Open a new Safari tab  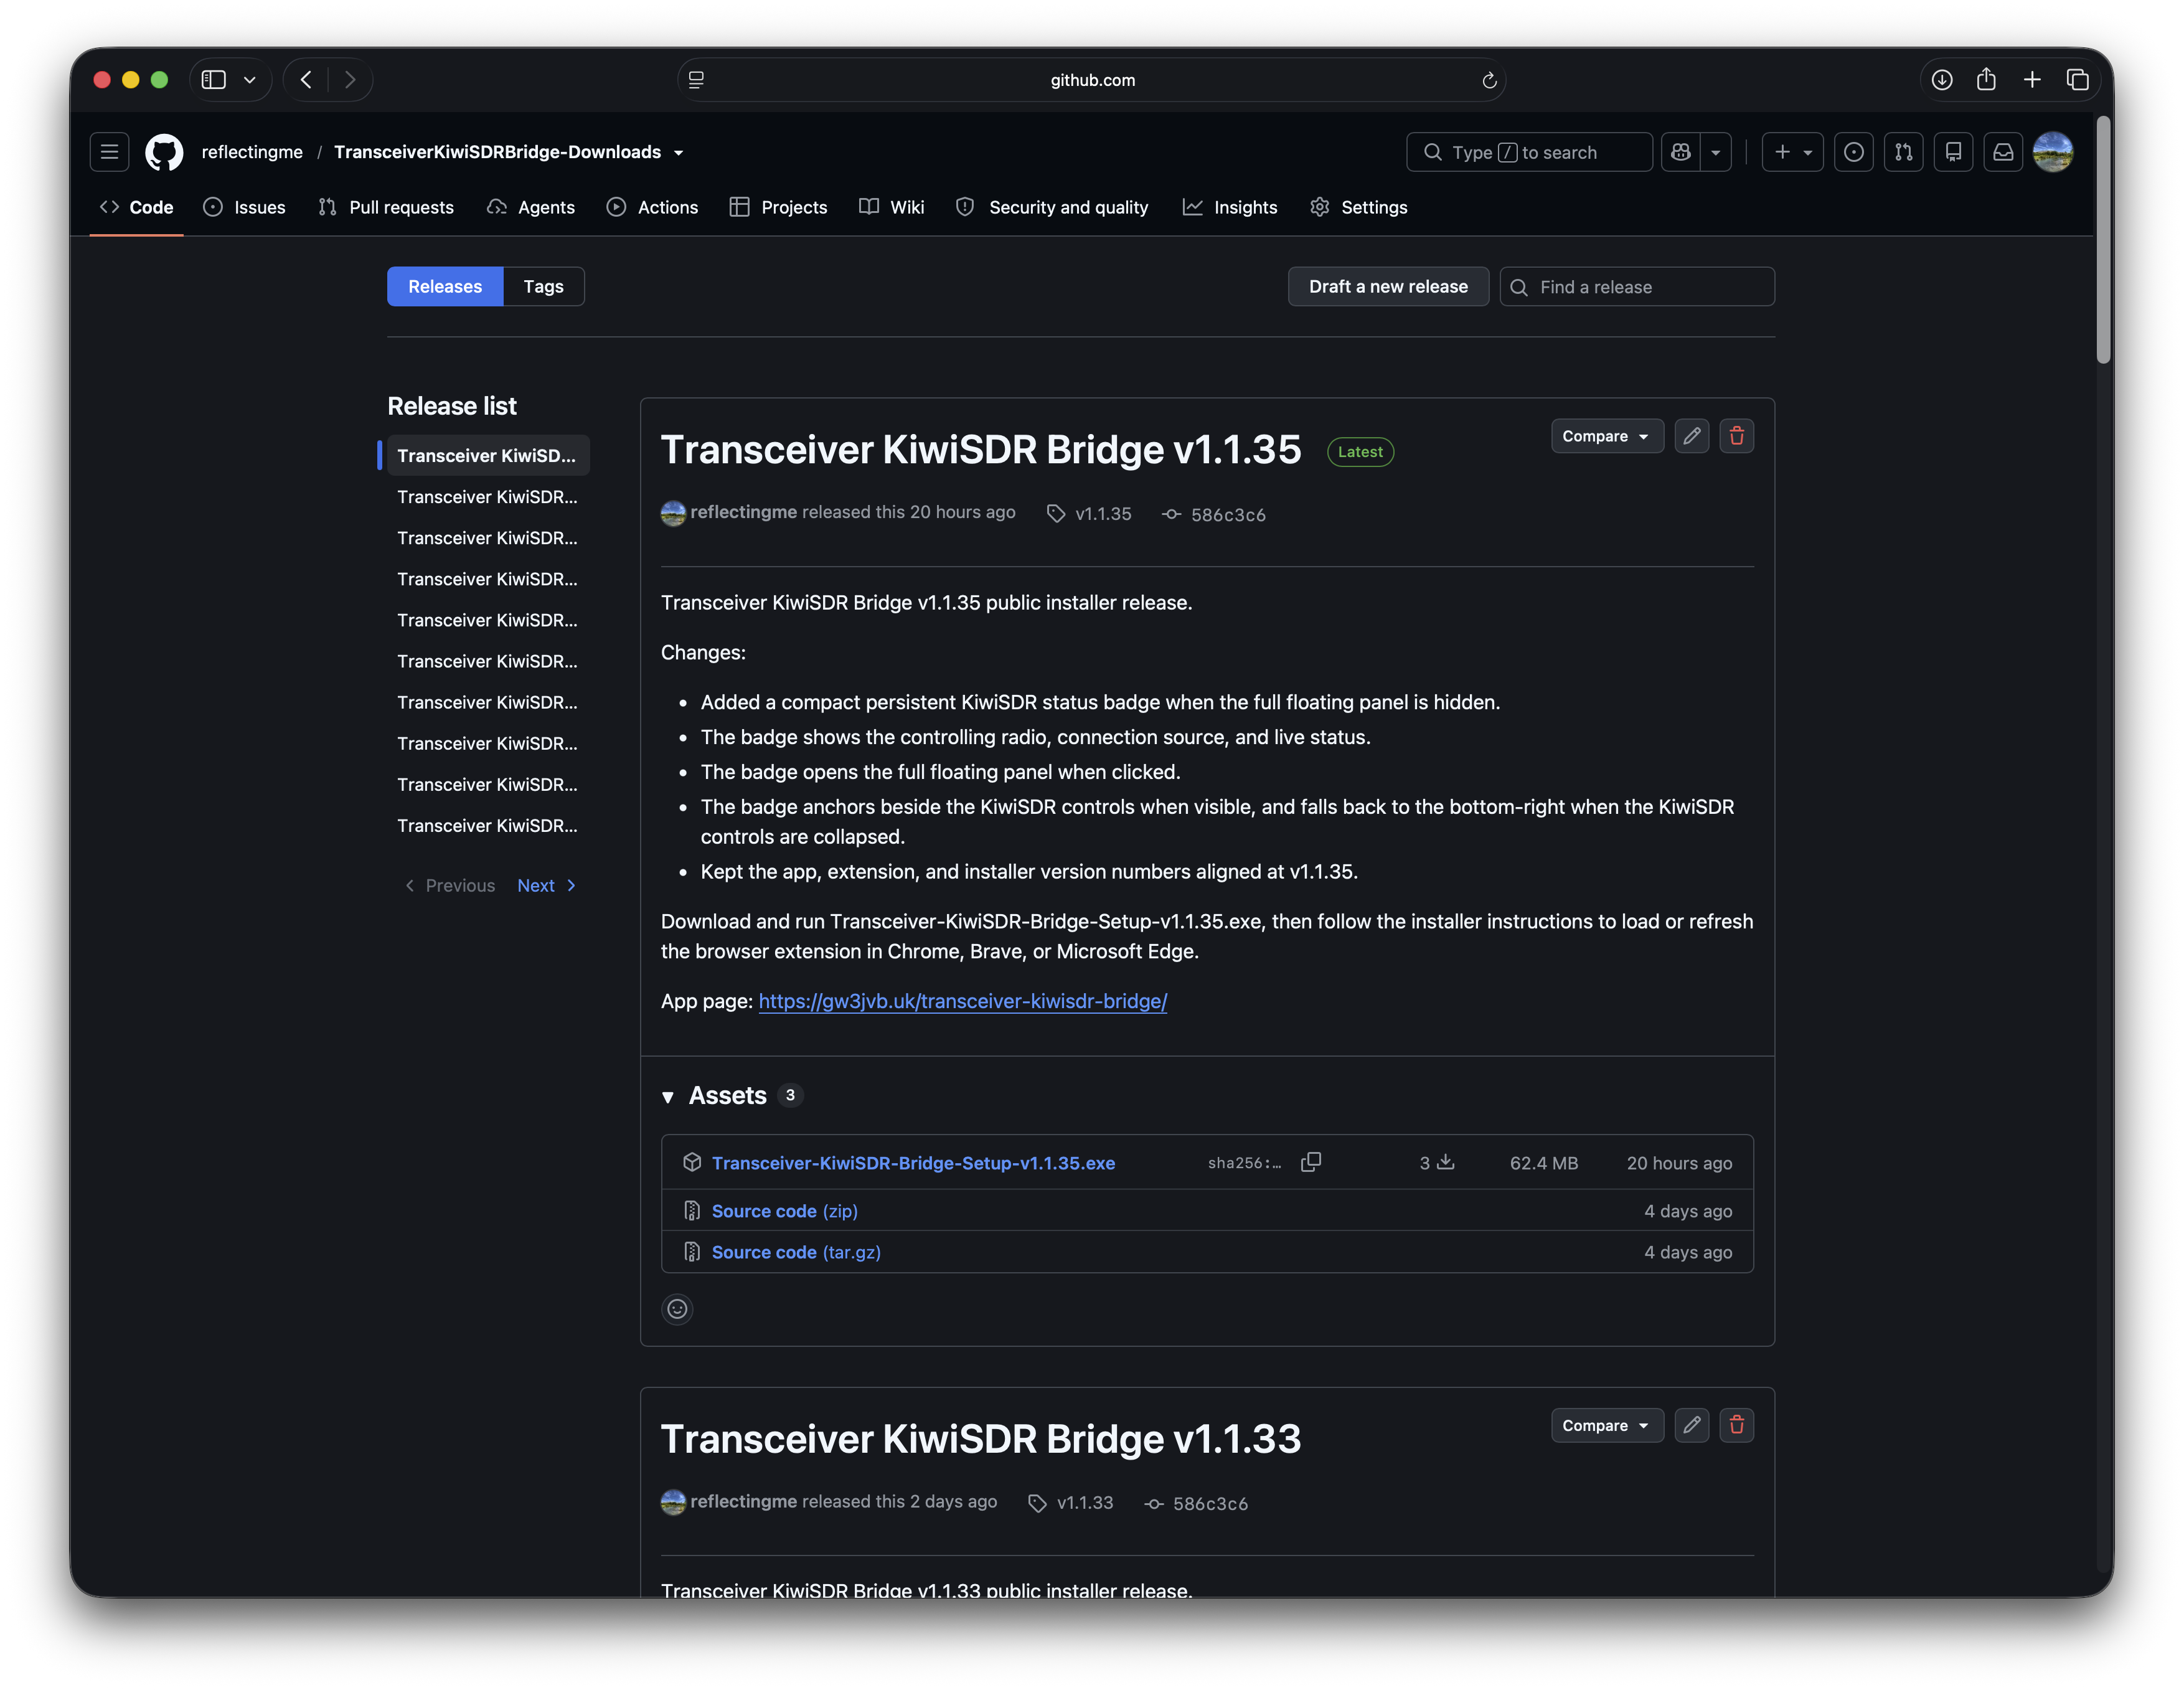coord(2032,80)
